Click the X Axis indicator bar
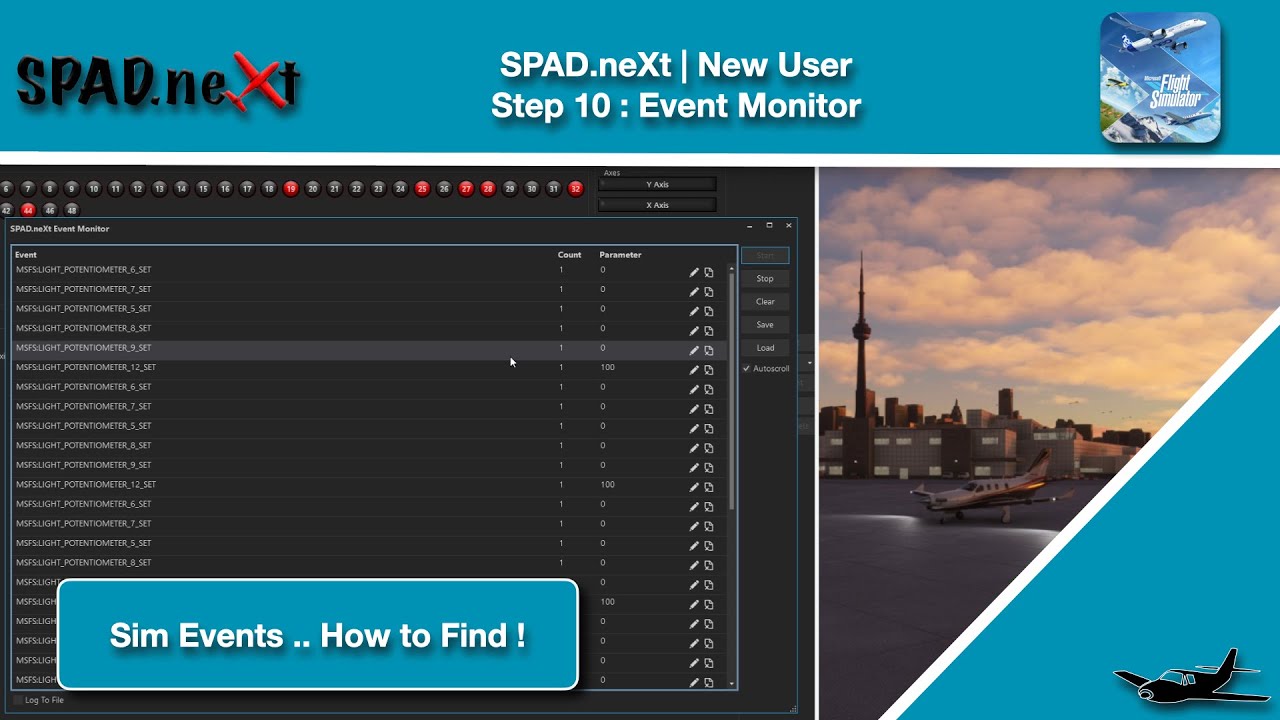Image resolution: width=1280 pixels, height=720 pixels. (657, 205)
